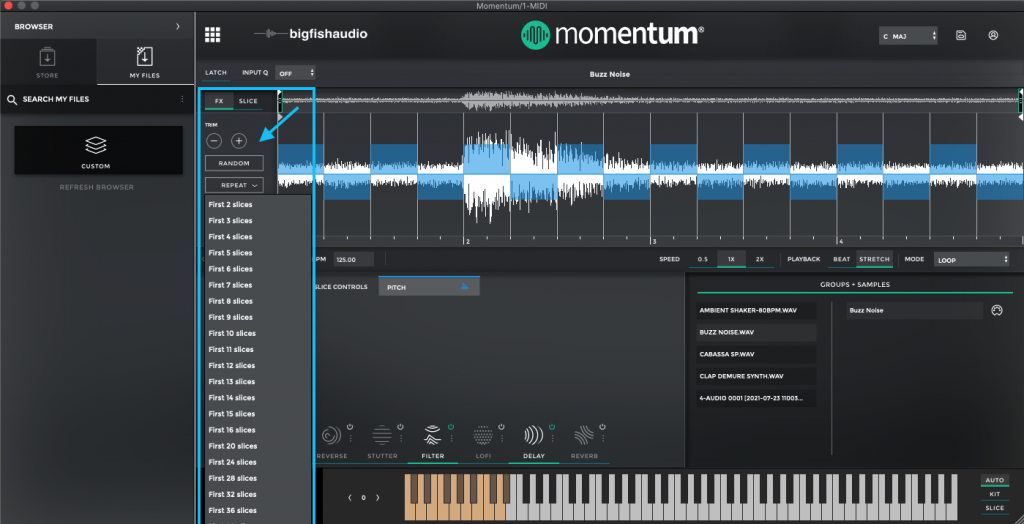Open the Input Q OFF dropdown
This screenshot has width=1024, height=524.
pos(296,73)
